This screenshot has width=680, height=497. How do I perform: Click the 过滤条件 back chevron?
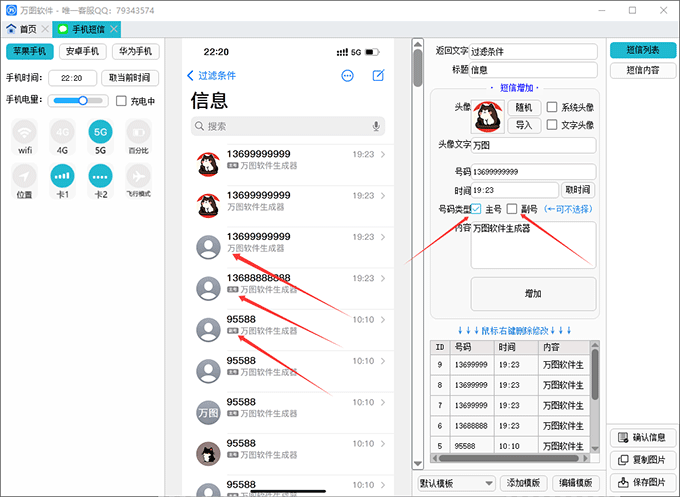tap(191, 75)
